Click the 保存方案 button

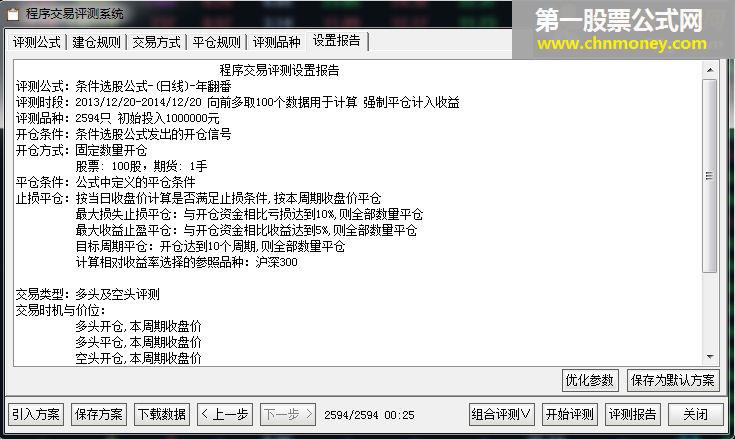click(98, 414)
